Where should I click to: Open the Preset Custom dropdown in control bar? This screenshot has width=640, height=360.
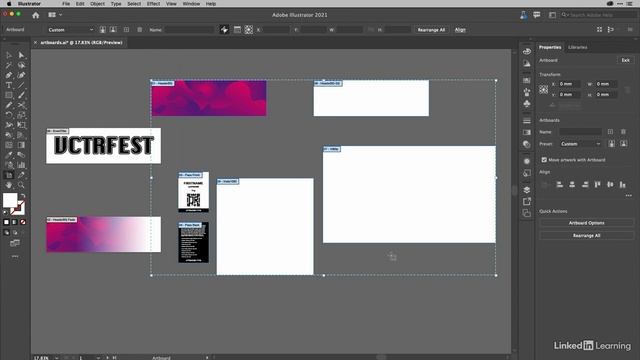click(70, 30)
